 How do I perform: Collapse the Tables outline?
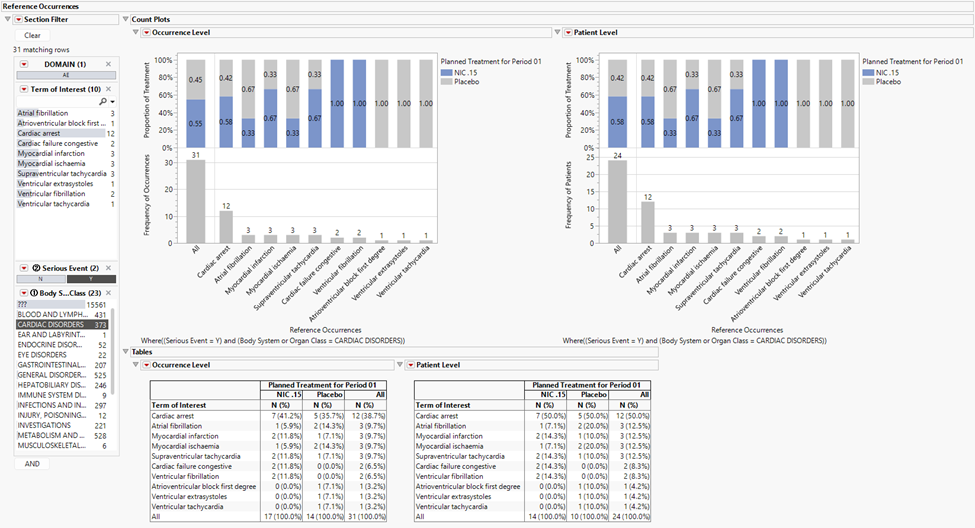[126, 352]
